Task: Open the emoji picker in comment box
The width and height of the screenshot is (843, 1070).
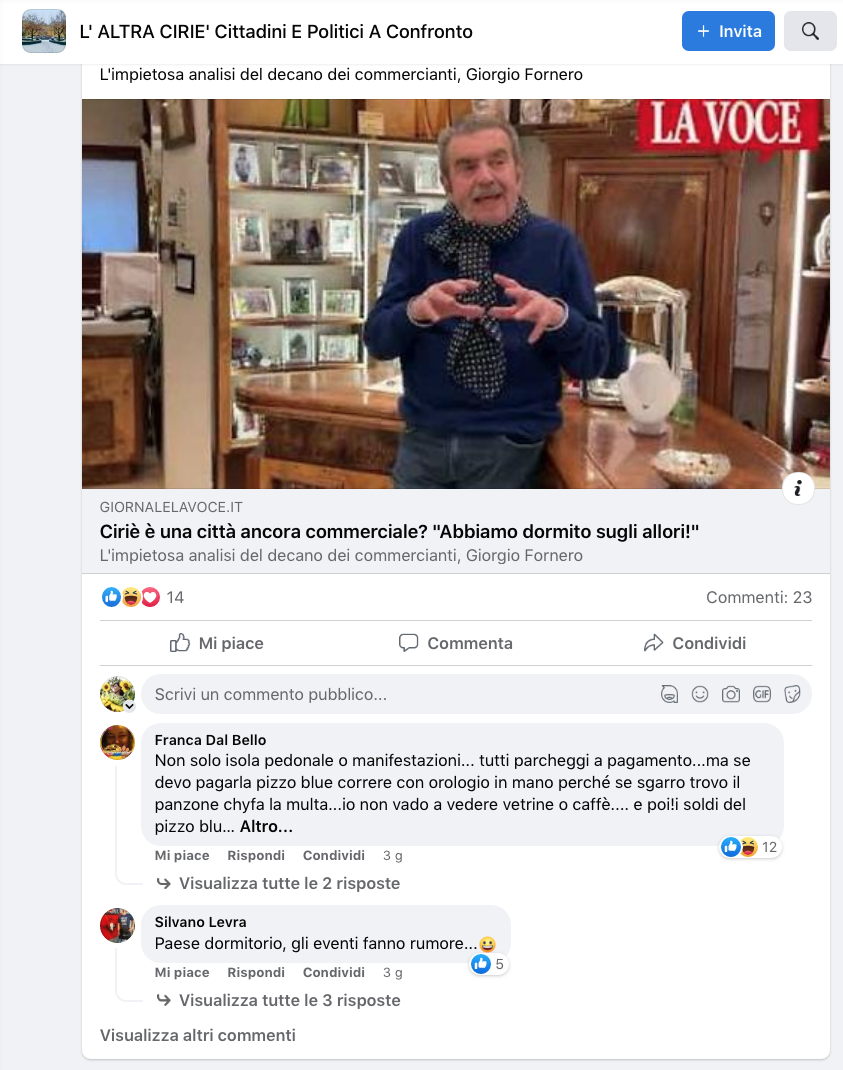Action: point(700,695)
